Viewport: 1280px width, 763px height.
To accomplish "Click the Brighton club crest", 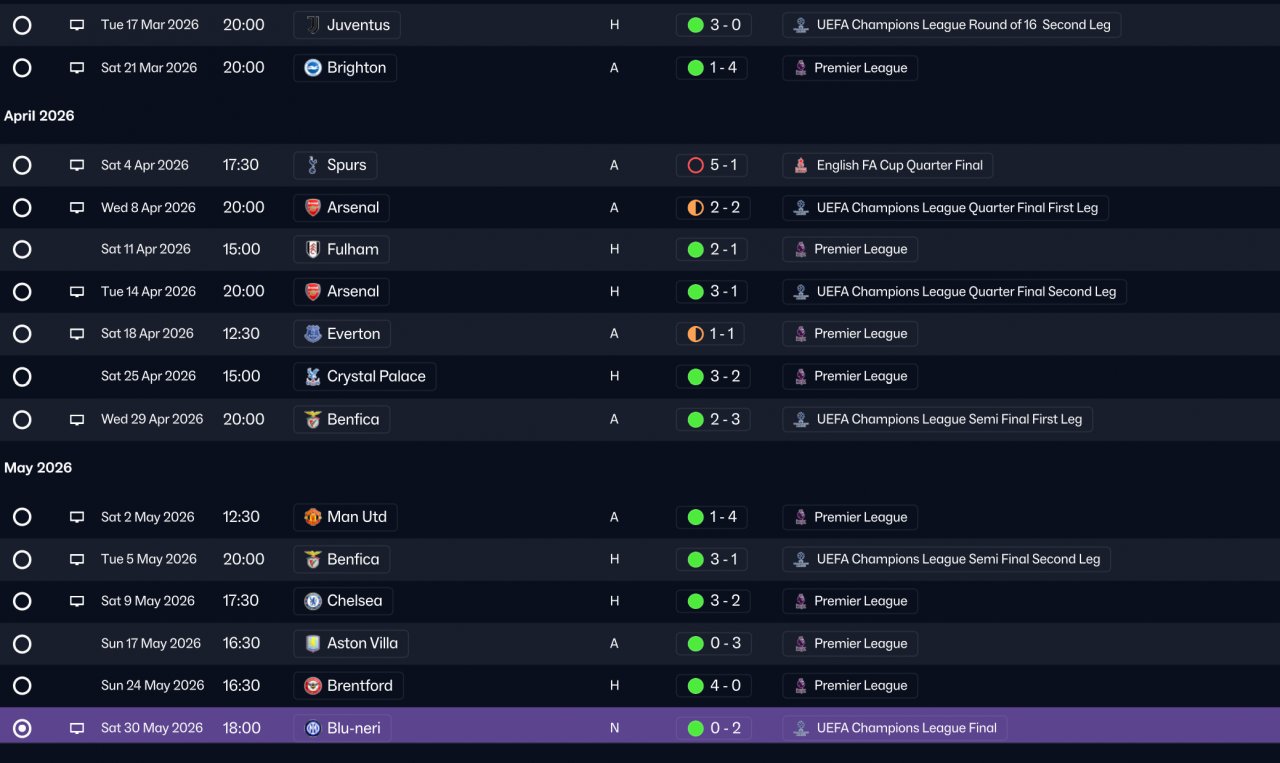I will click(313, 68).
